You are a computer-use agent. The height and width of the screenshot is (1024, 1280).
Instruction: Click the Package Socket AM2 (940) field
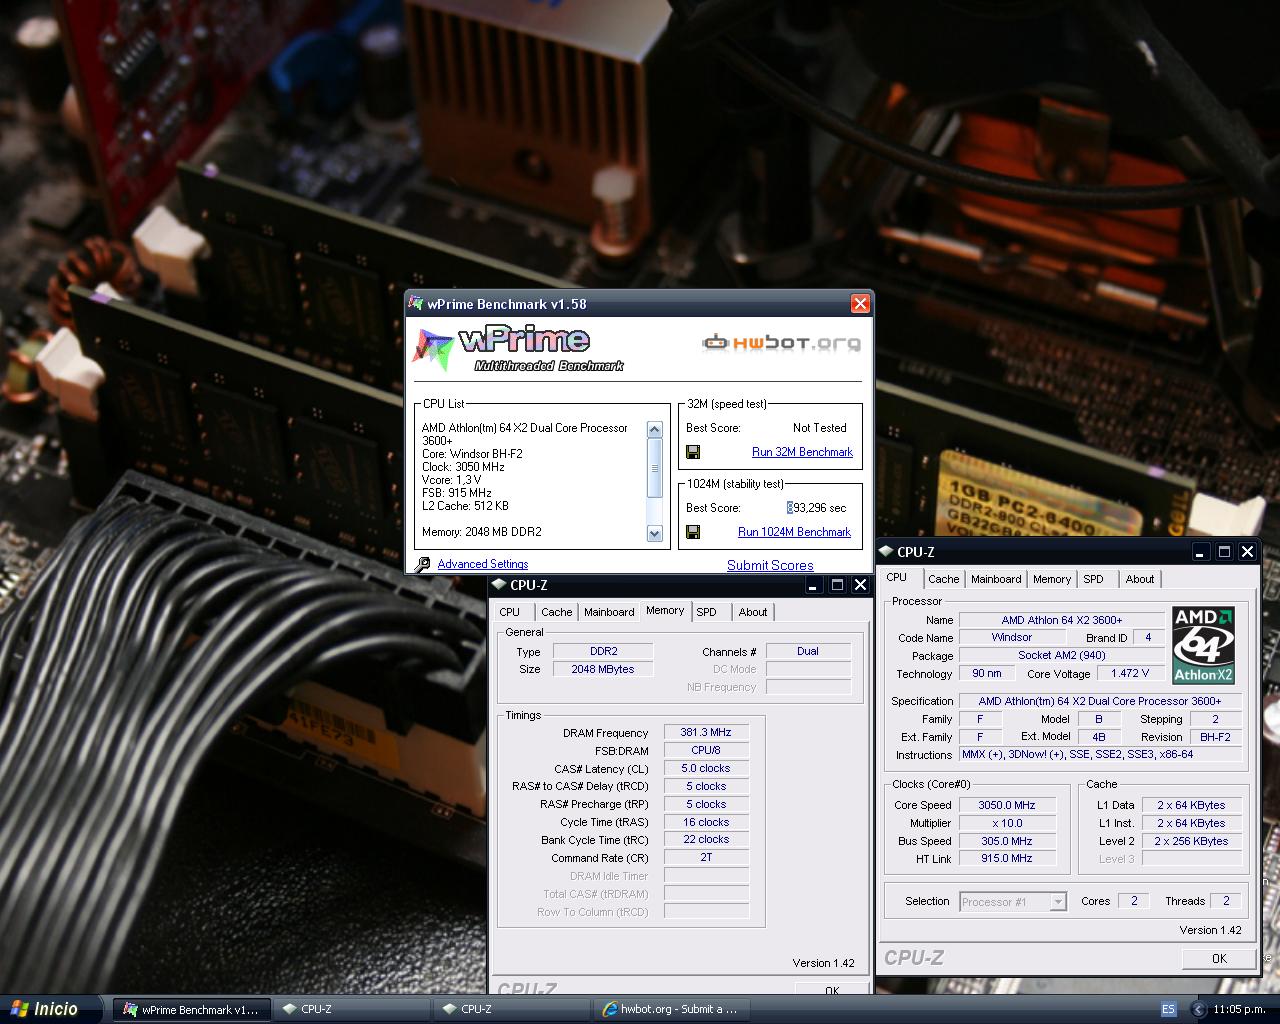(1062, 655)
